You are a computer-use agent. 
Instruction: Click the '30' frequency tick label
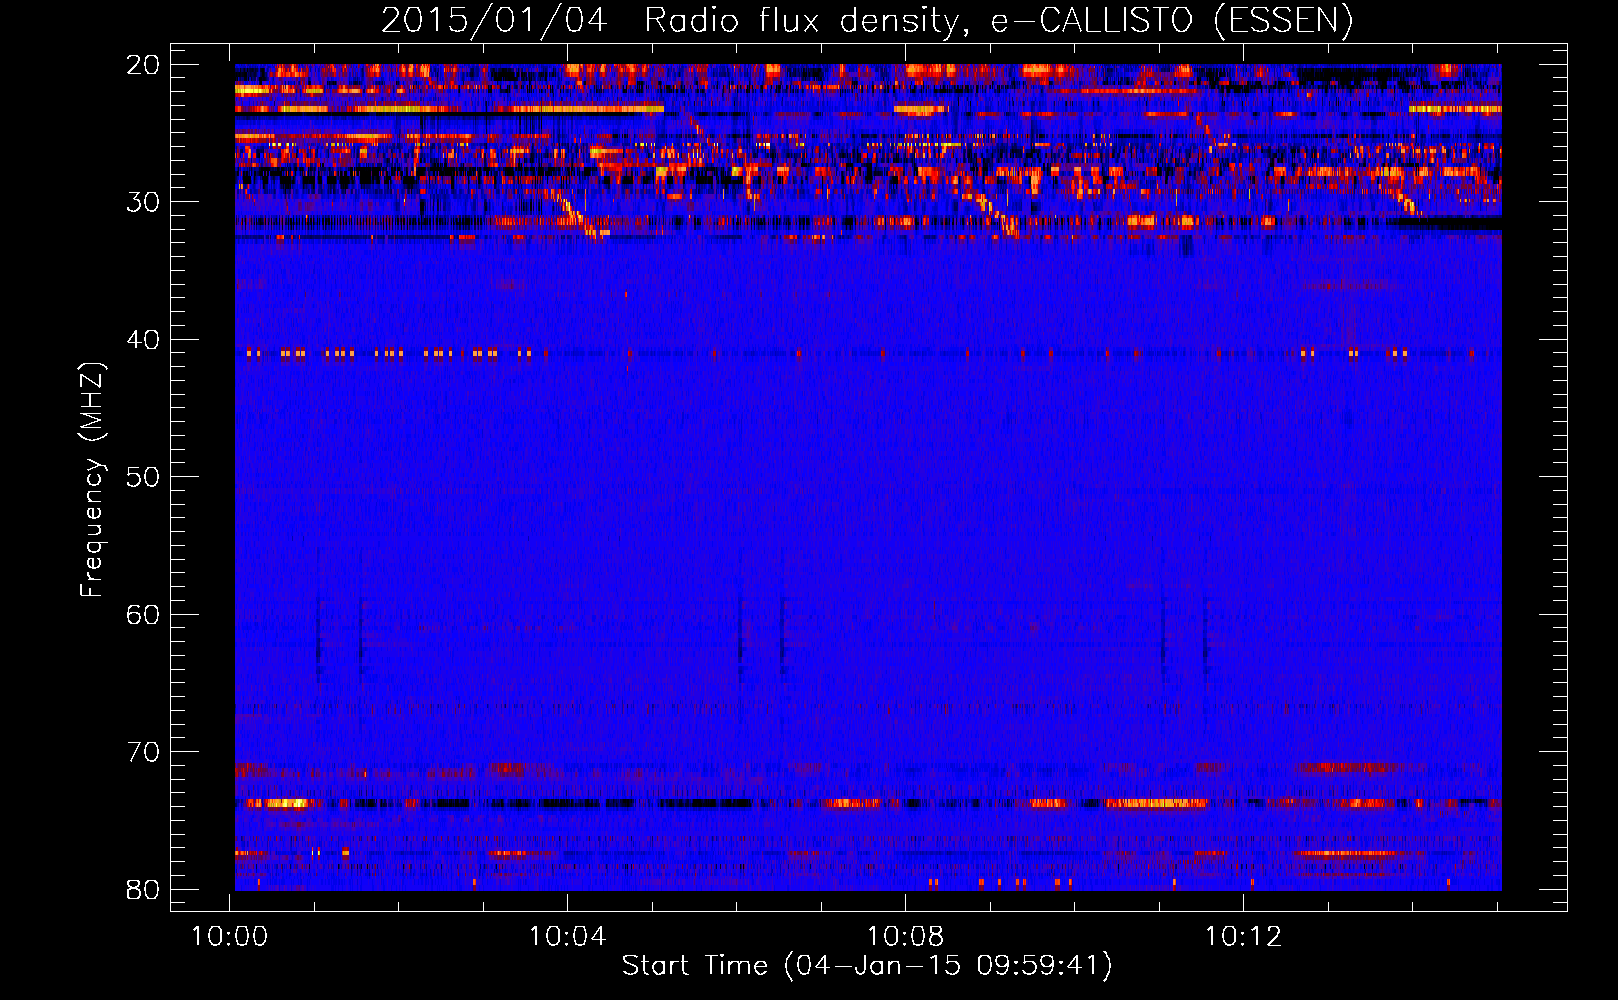(143, 202)
